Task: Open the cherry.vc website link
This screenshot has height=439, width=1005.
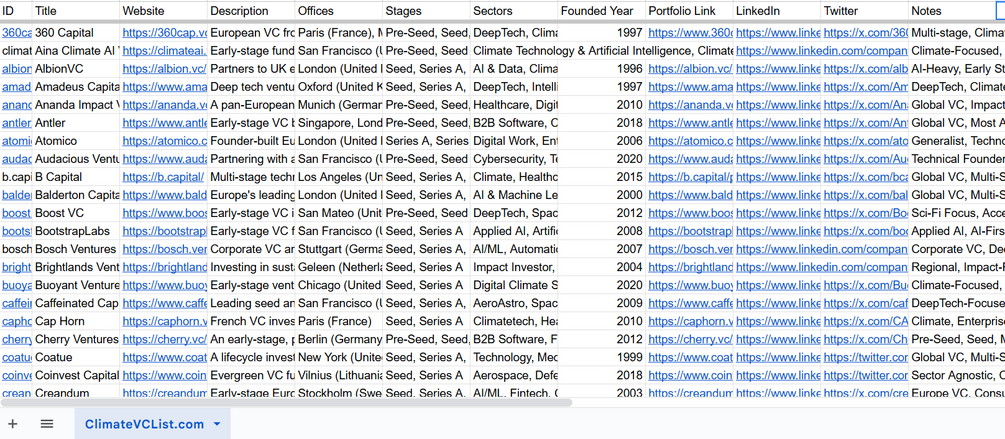Action: 165,339
